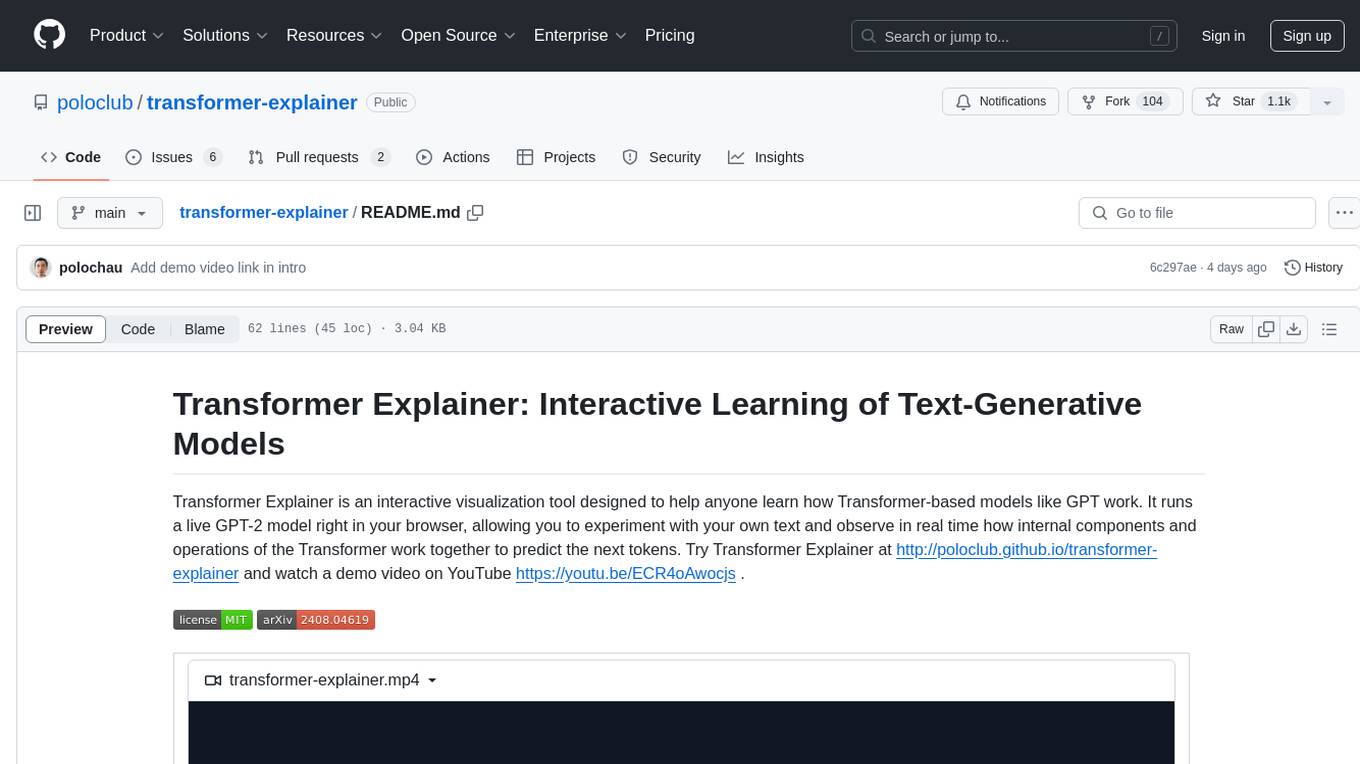Click the Sign up button
Viewport: 1360px width, 764px height.
point(1307,36)
